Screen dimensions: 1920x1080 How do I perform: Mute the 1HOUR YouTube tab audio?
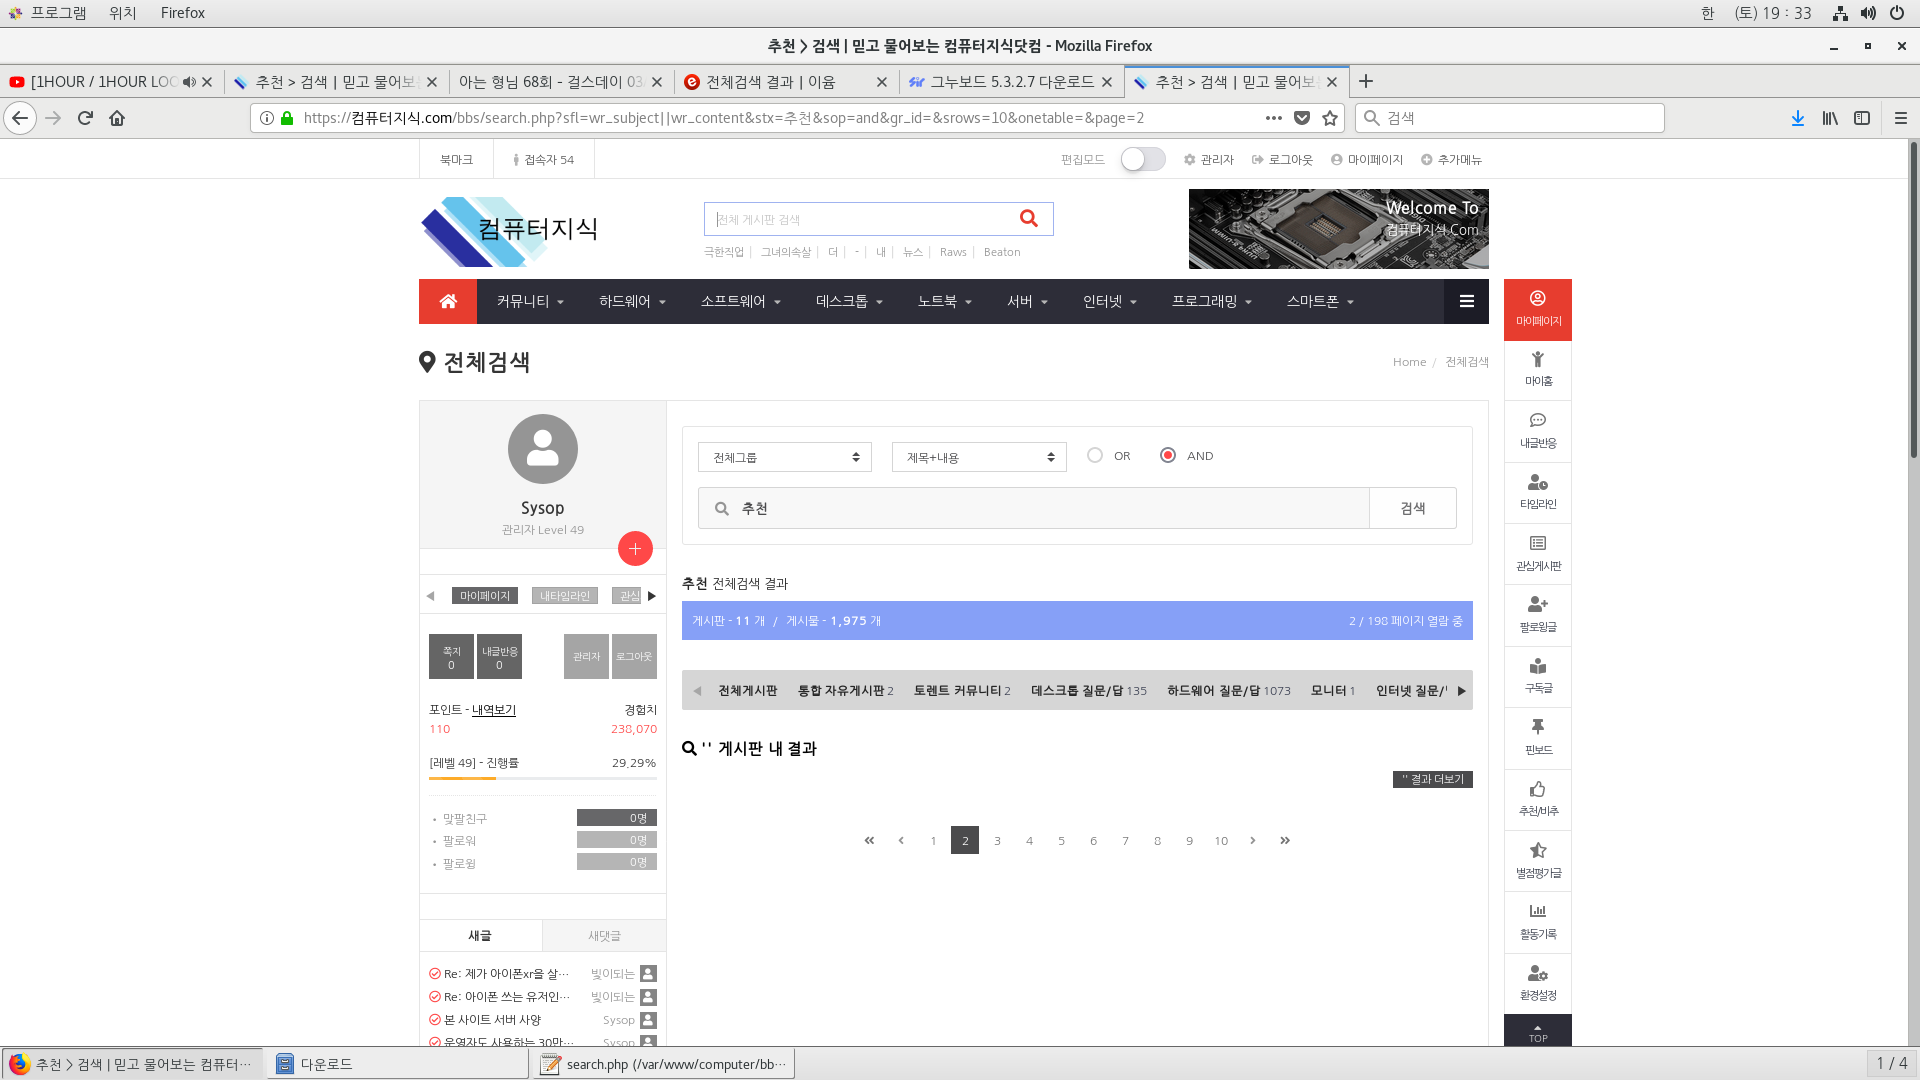point(189,82)
